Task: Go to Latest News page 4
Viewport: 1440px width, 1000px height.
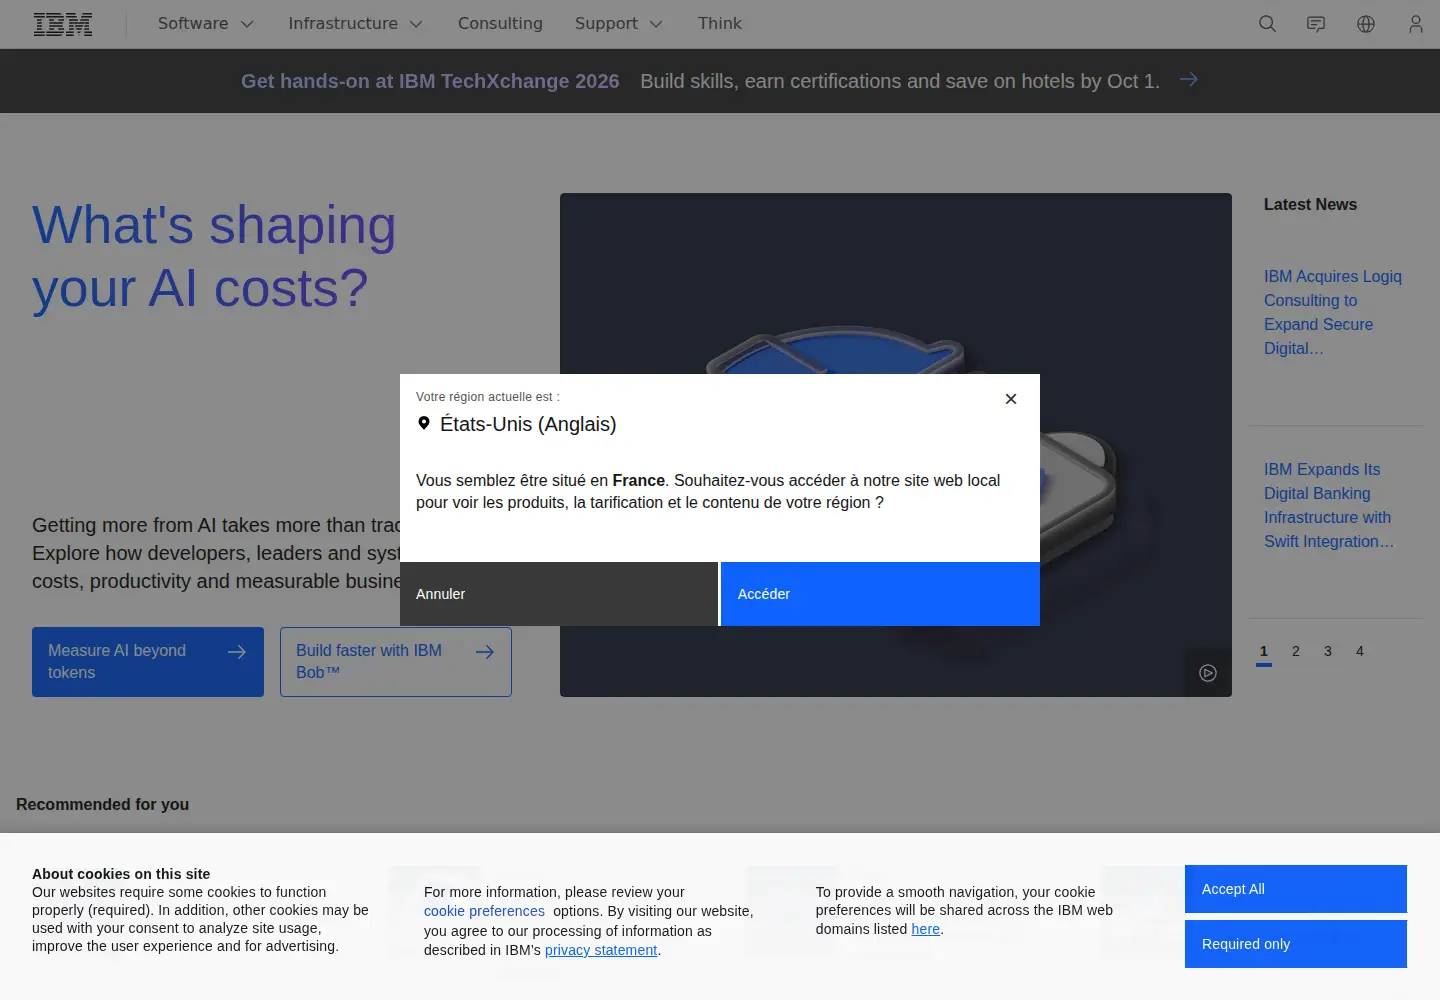Action: click(1360, 651)
